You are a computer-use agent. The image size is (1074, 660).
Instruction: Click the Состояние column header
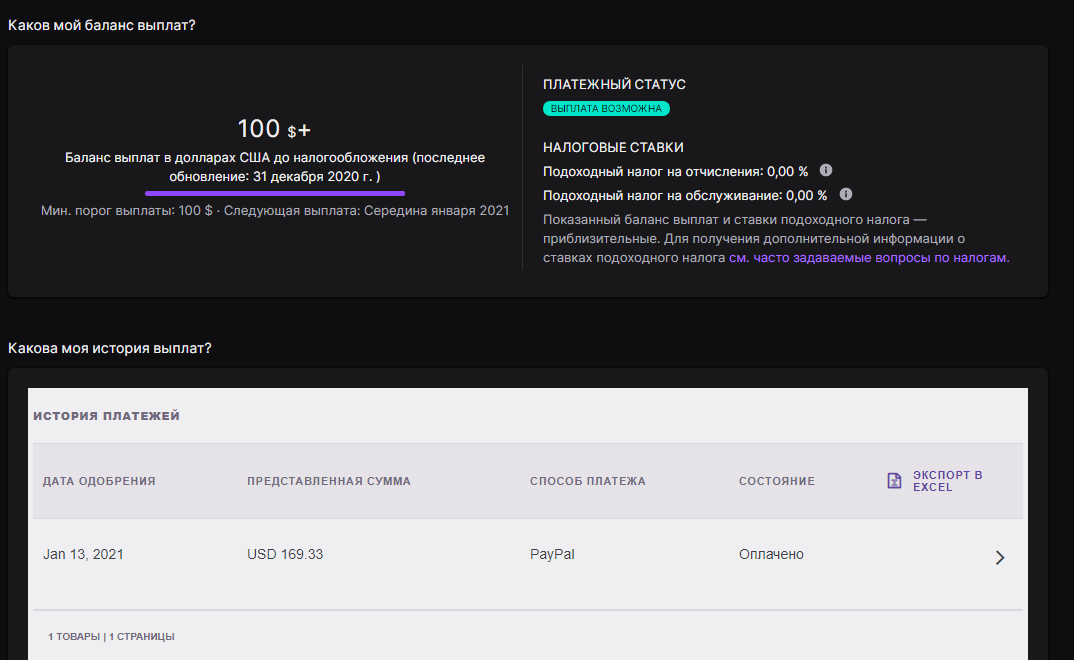pyautogui.click(x=776, y=481)
